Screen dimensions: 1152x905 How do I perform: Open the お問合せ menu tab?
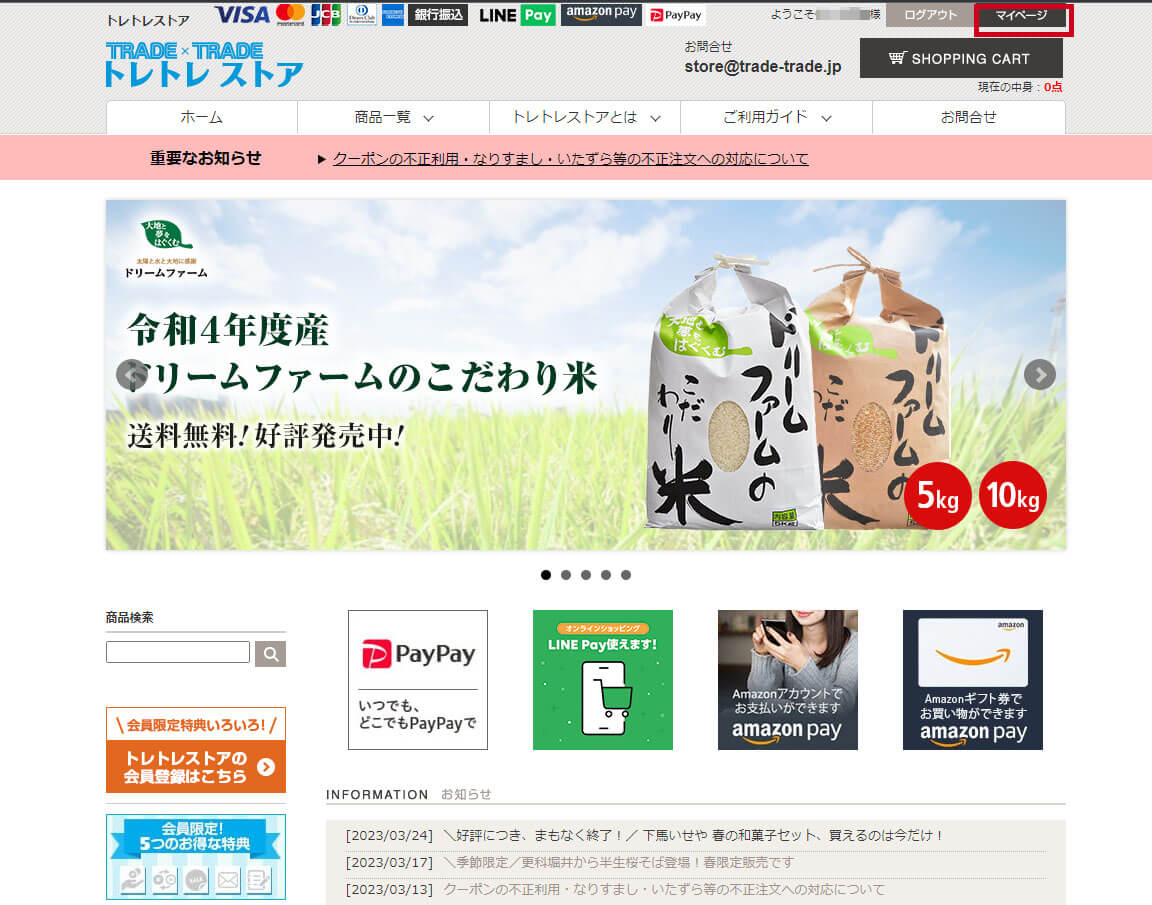(968, 117)
